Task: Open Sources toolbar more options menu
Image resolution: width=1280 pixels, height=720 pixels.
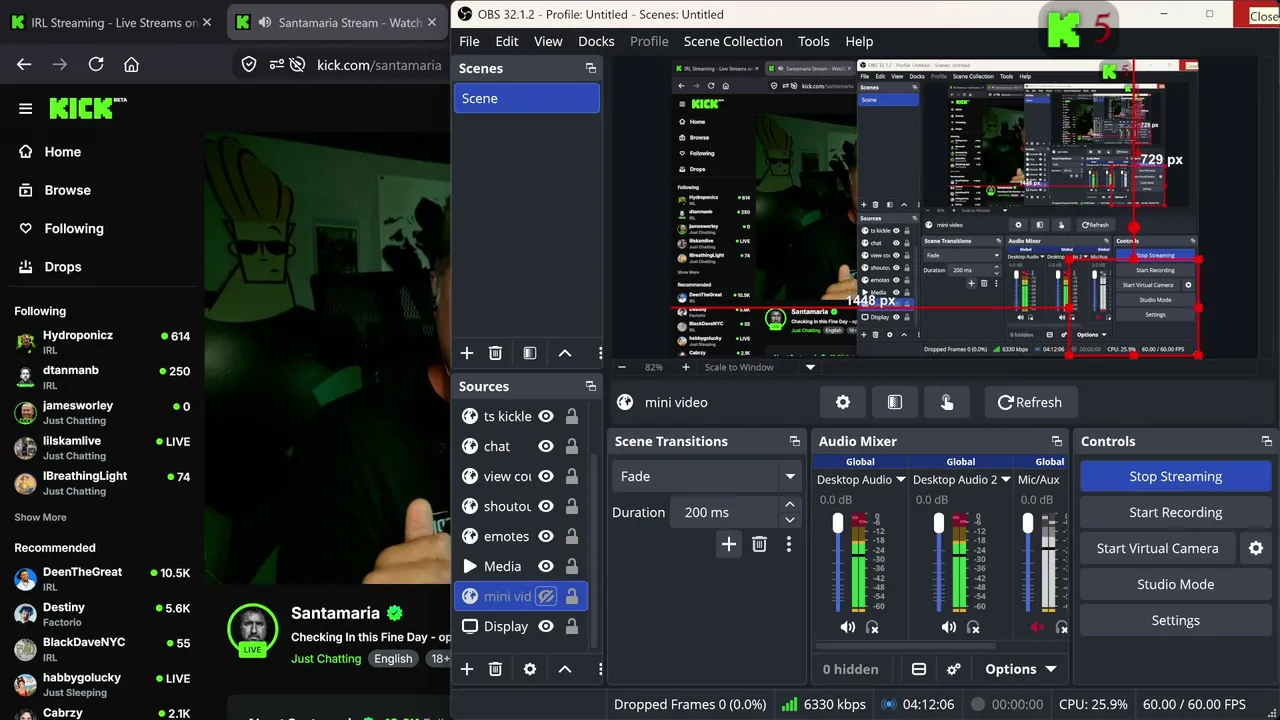Action: [600, 669]
